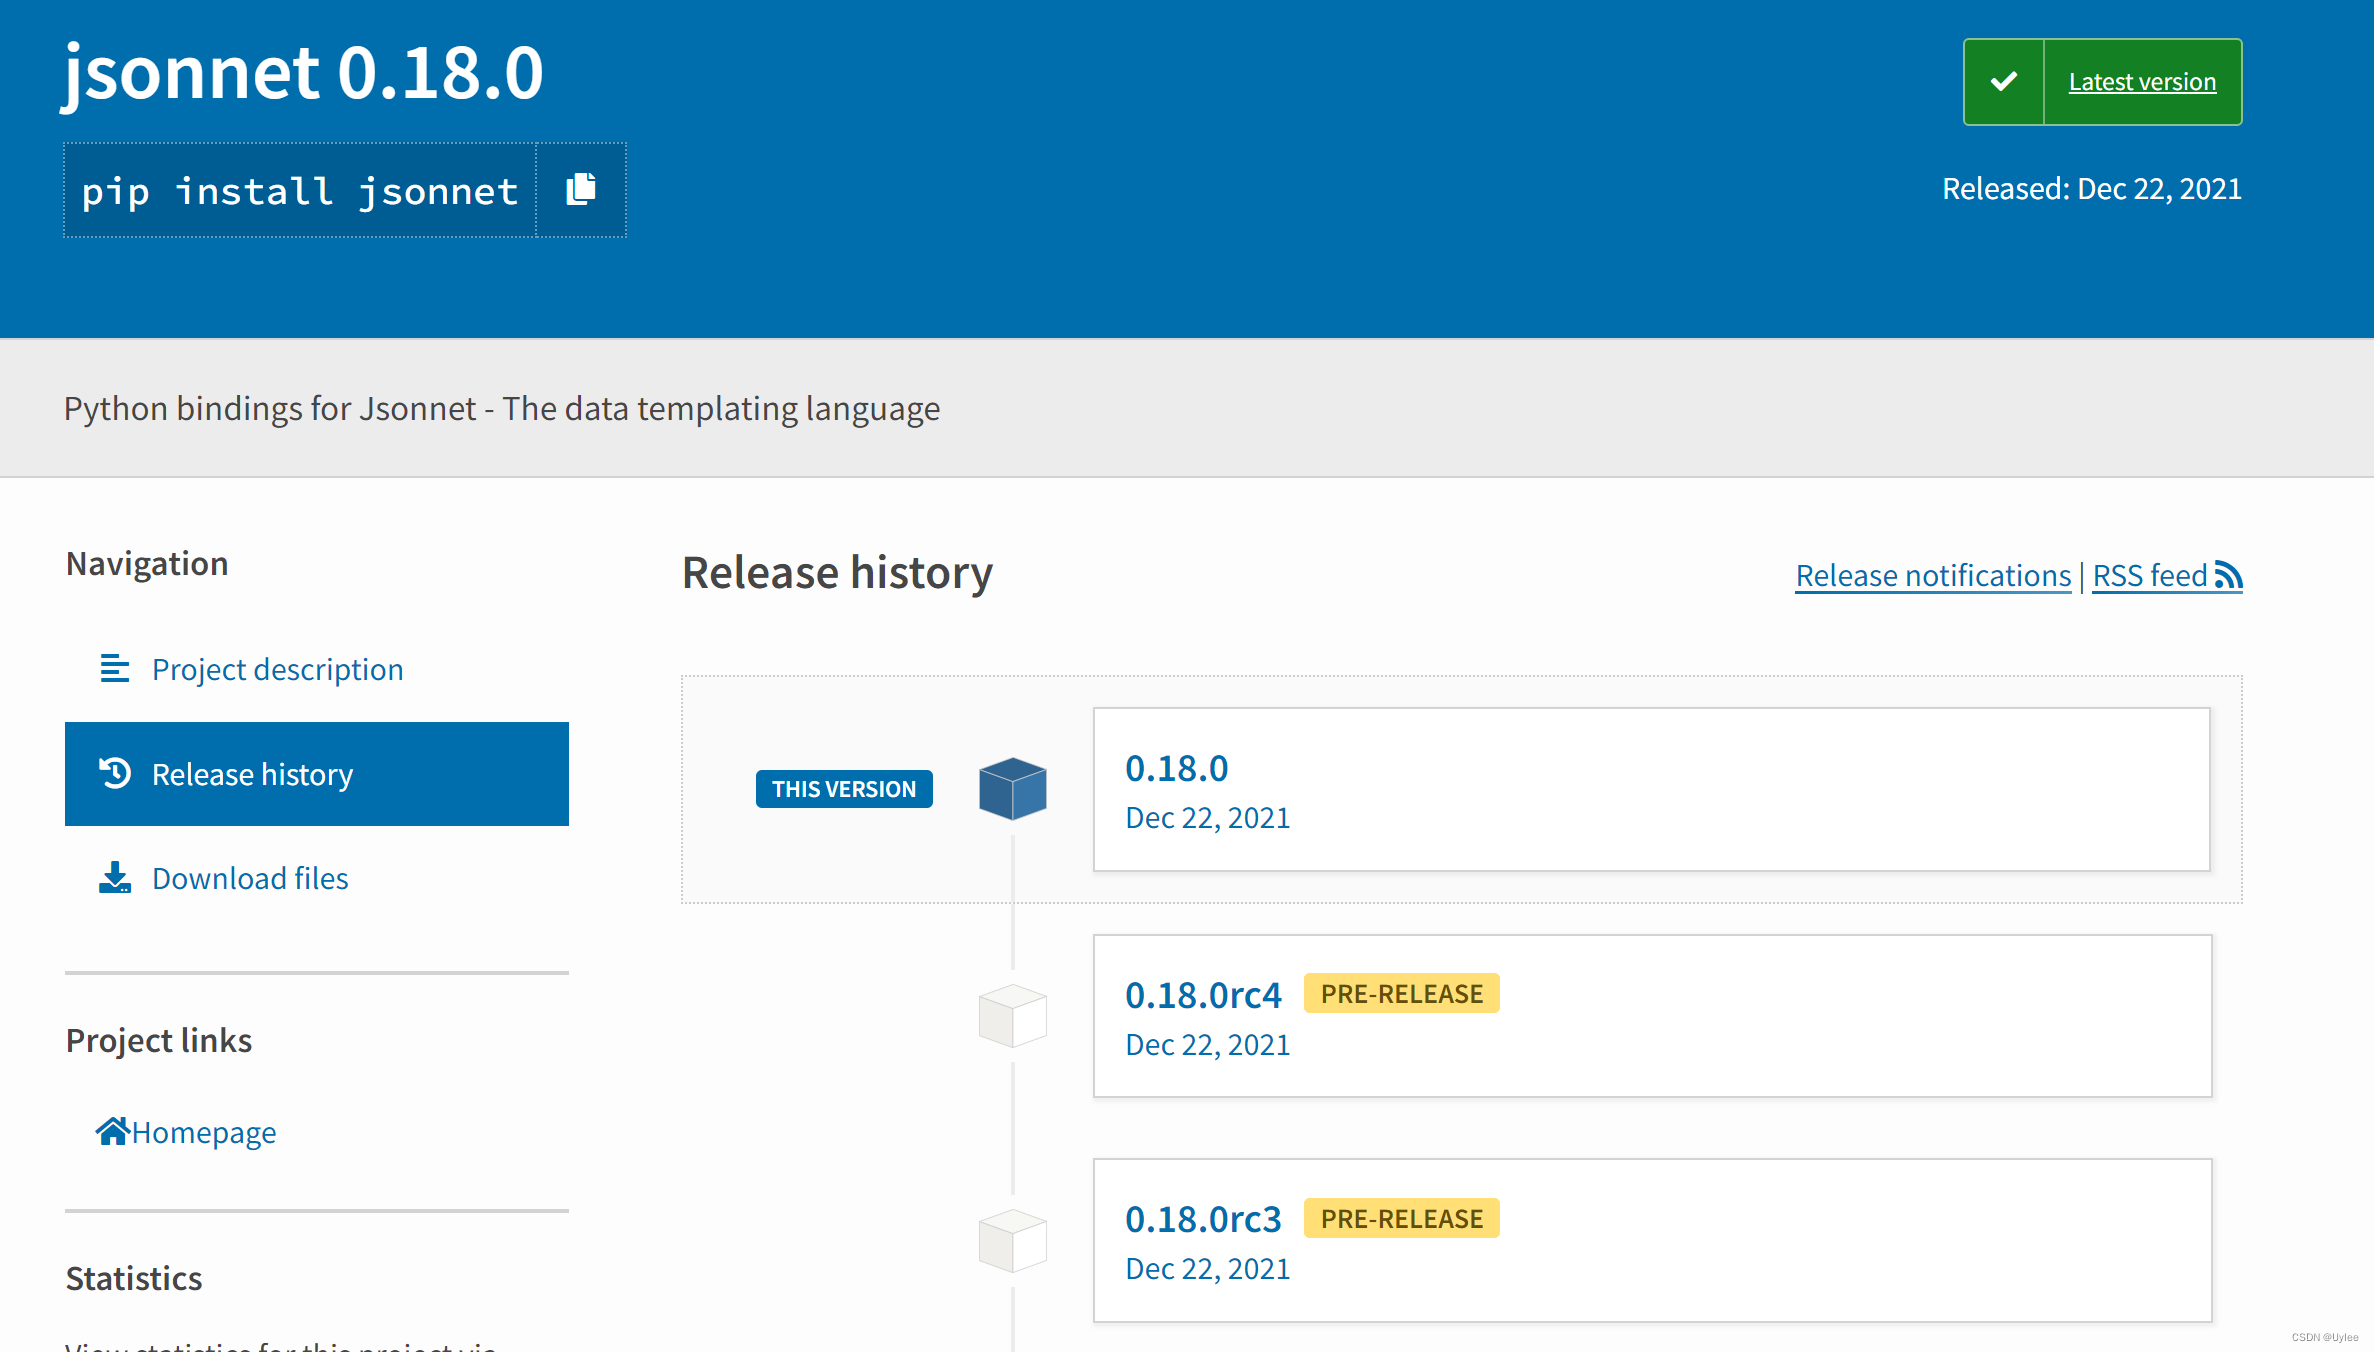This screenshot has width=2374, height=1352.
Task: Open the Release notifications link
Action: (x=1932, y=575)
